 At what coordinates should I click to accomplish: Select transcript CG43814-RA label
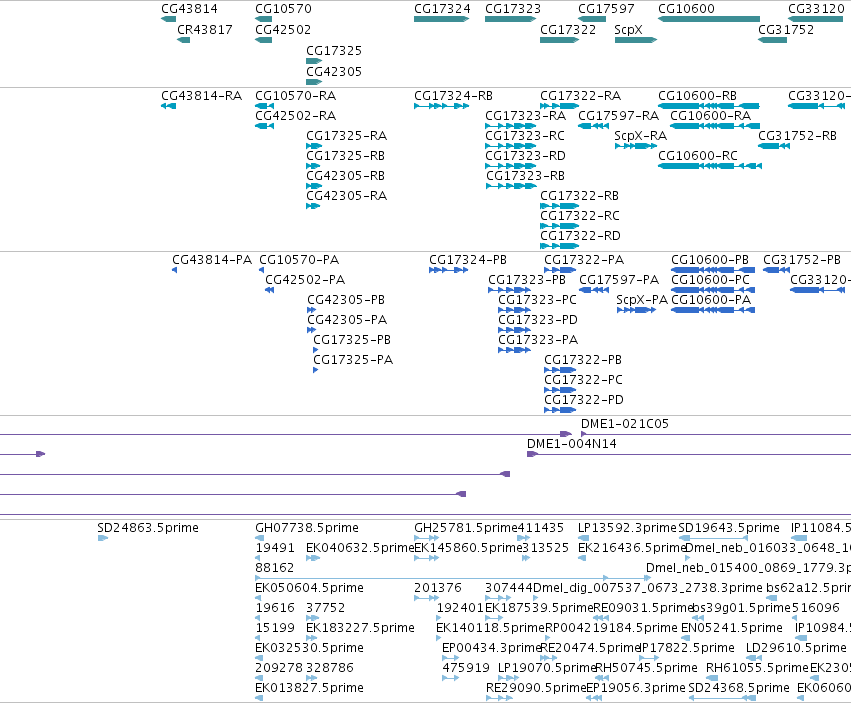201,96
